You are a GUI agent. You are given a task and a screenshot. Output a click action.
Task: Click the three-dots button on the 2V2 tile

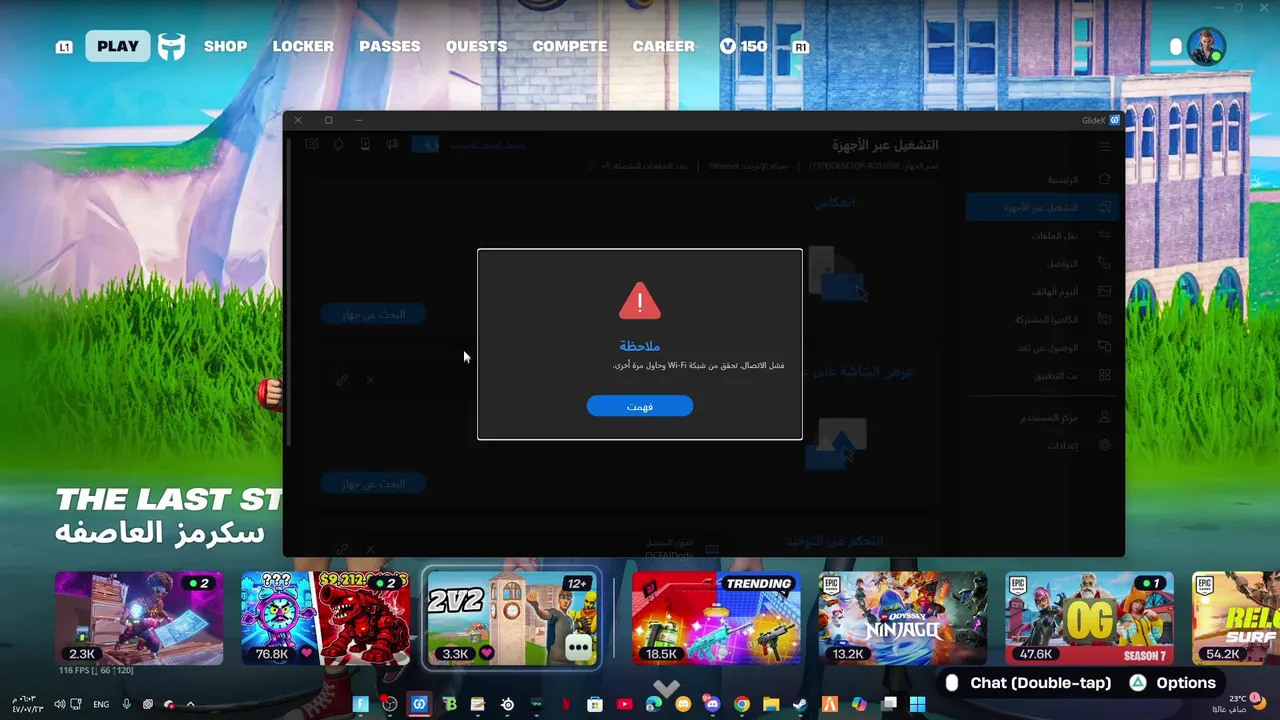tap(578, 647)
